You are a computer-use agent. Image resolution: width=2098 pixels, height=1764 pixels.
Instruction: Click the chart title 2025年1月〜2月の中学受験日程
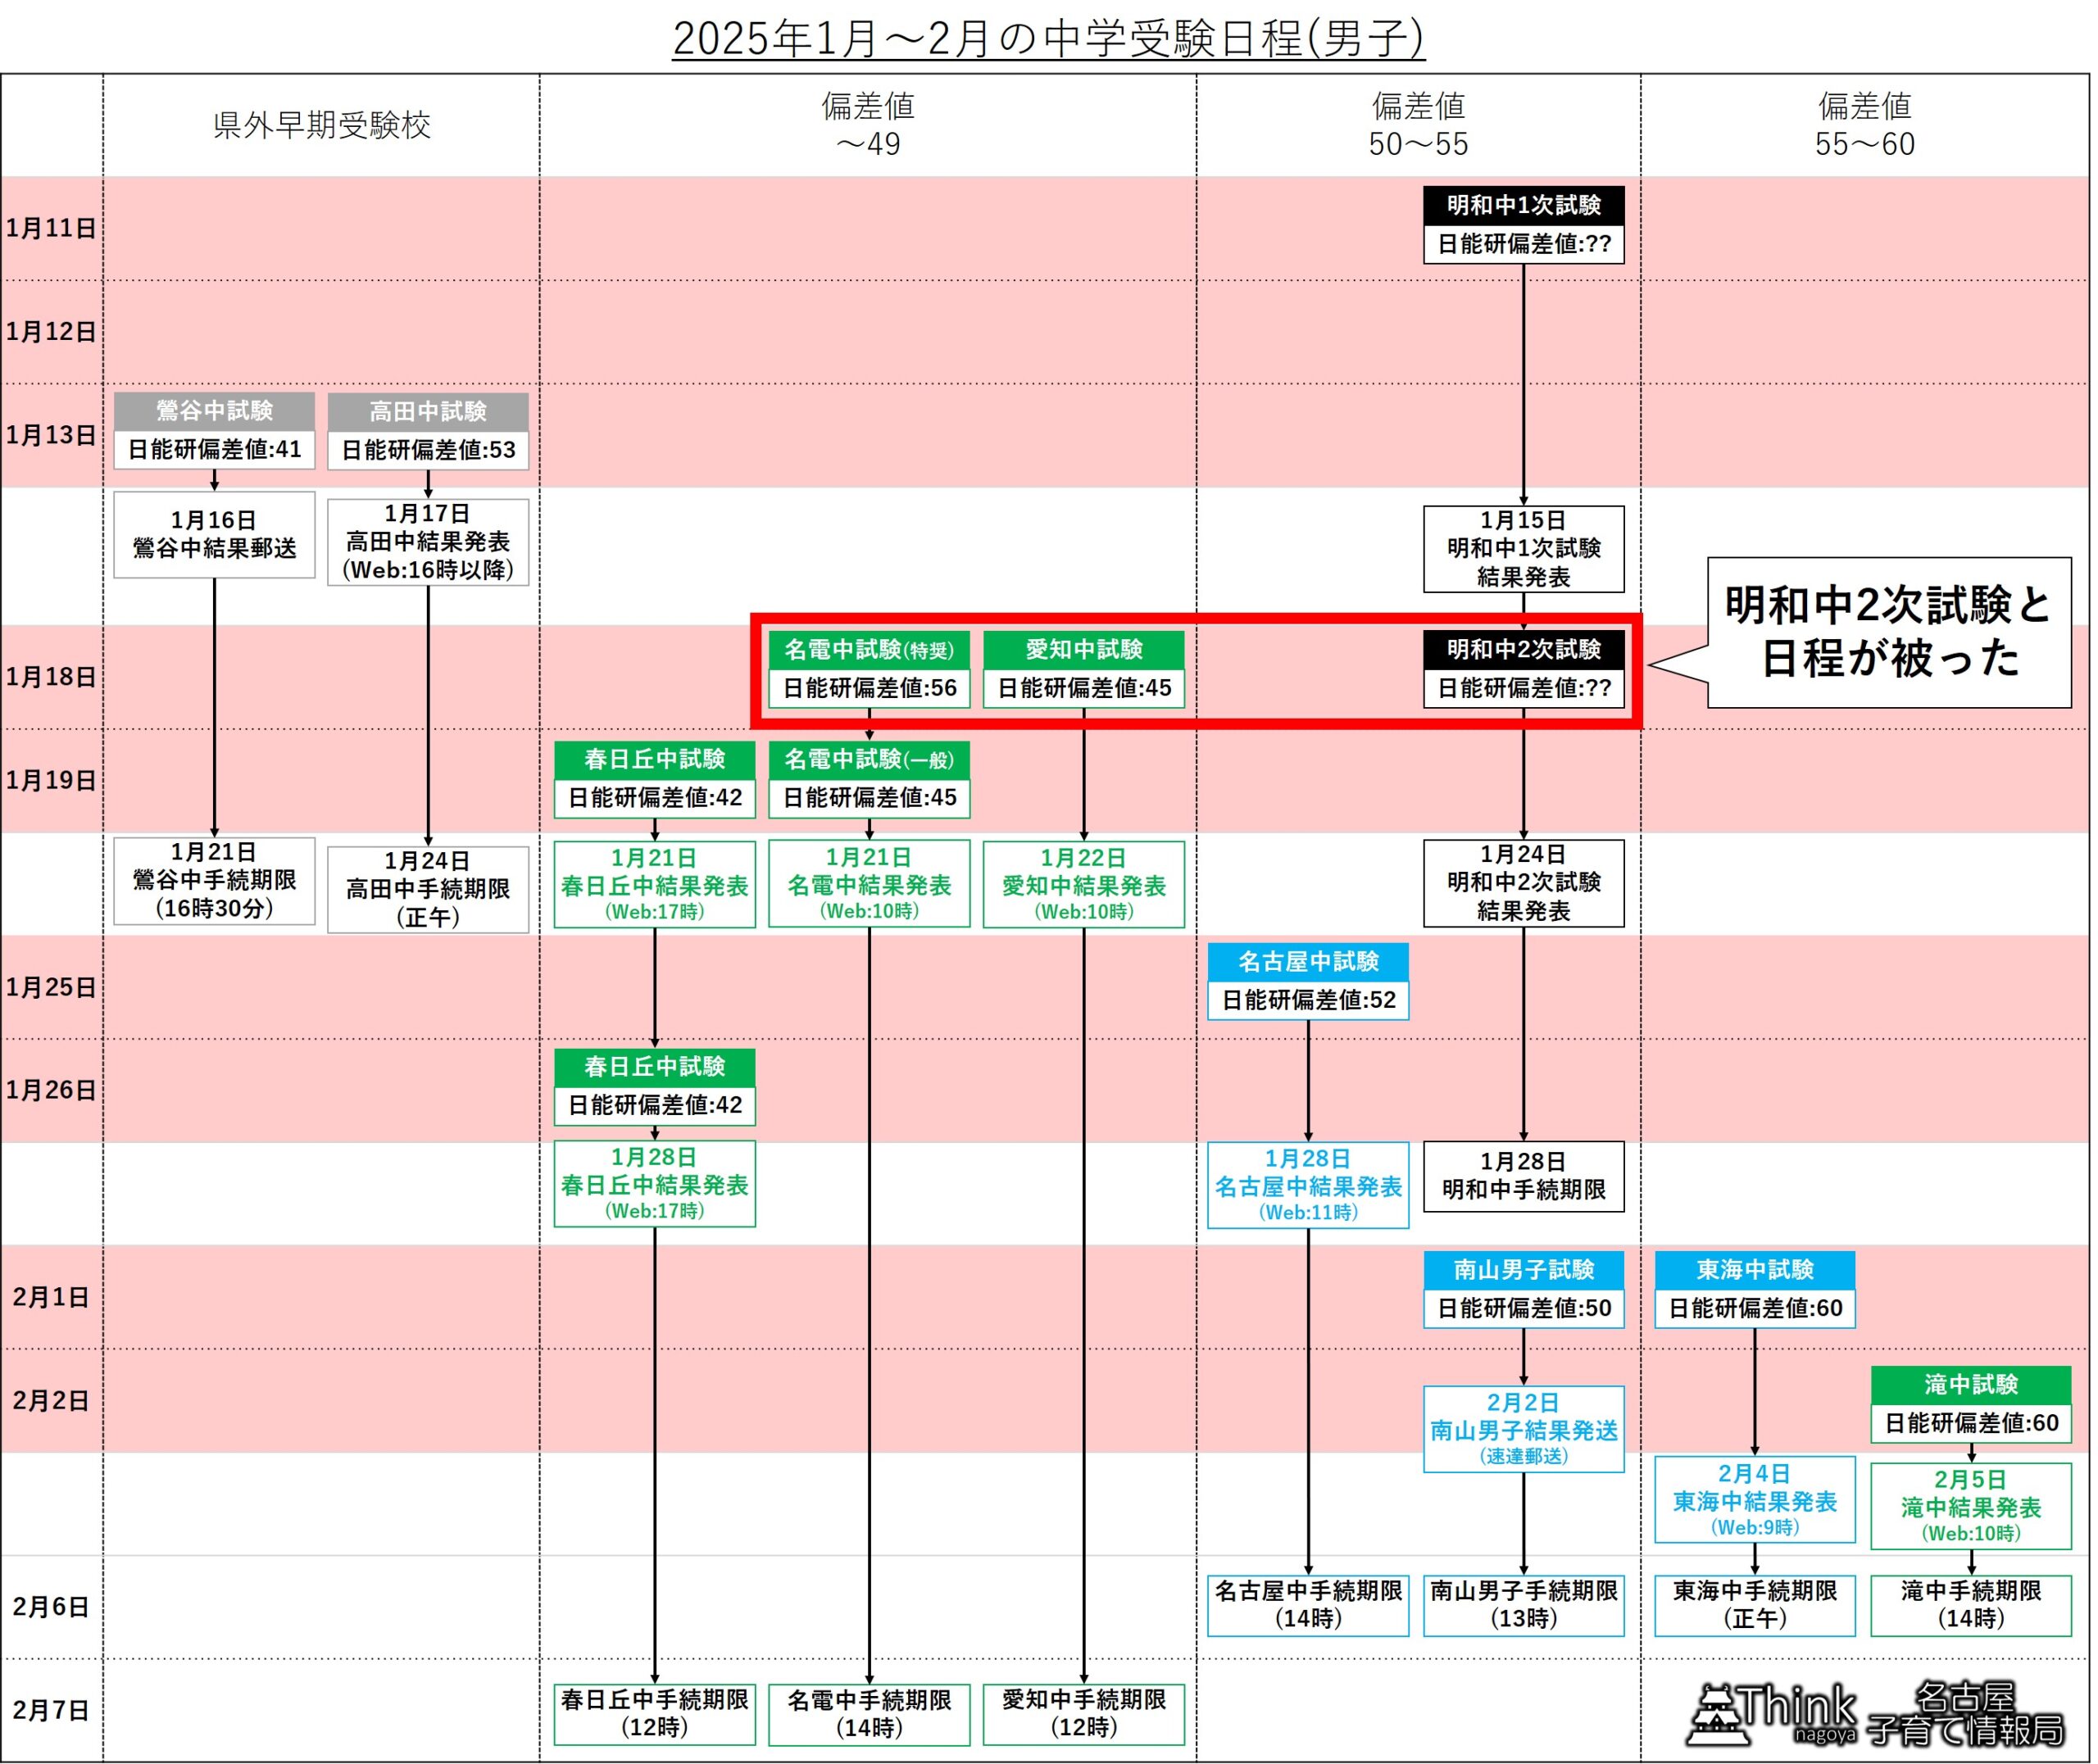1048,39
